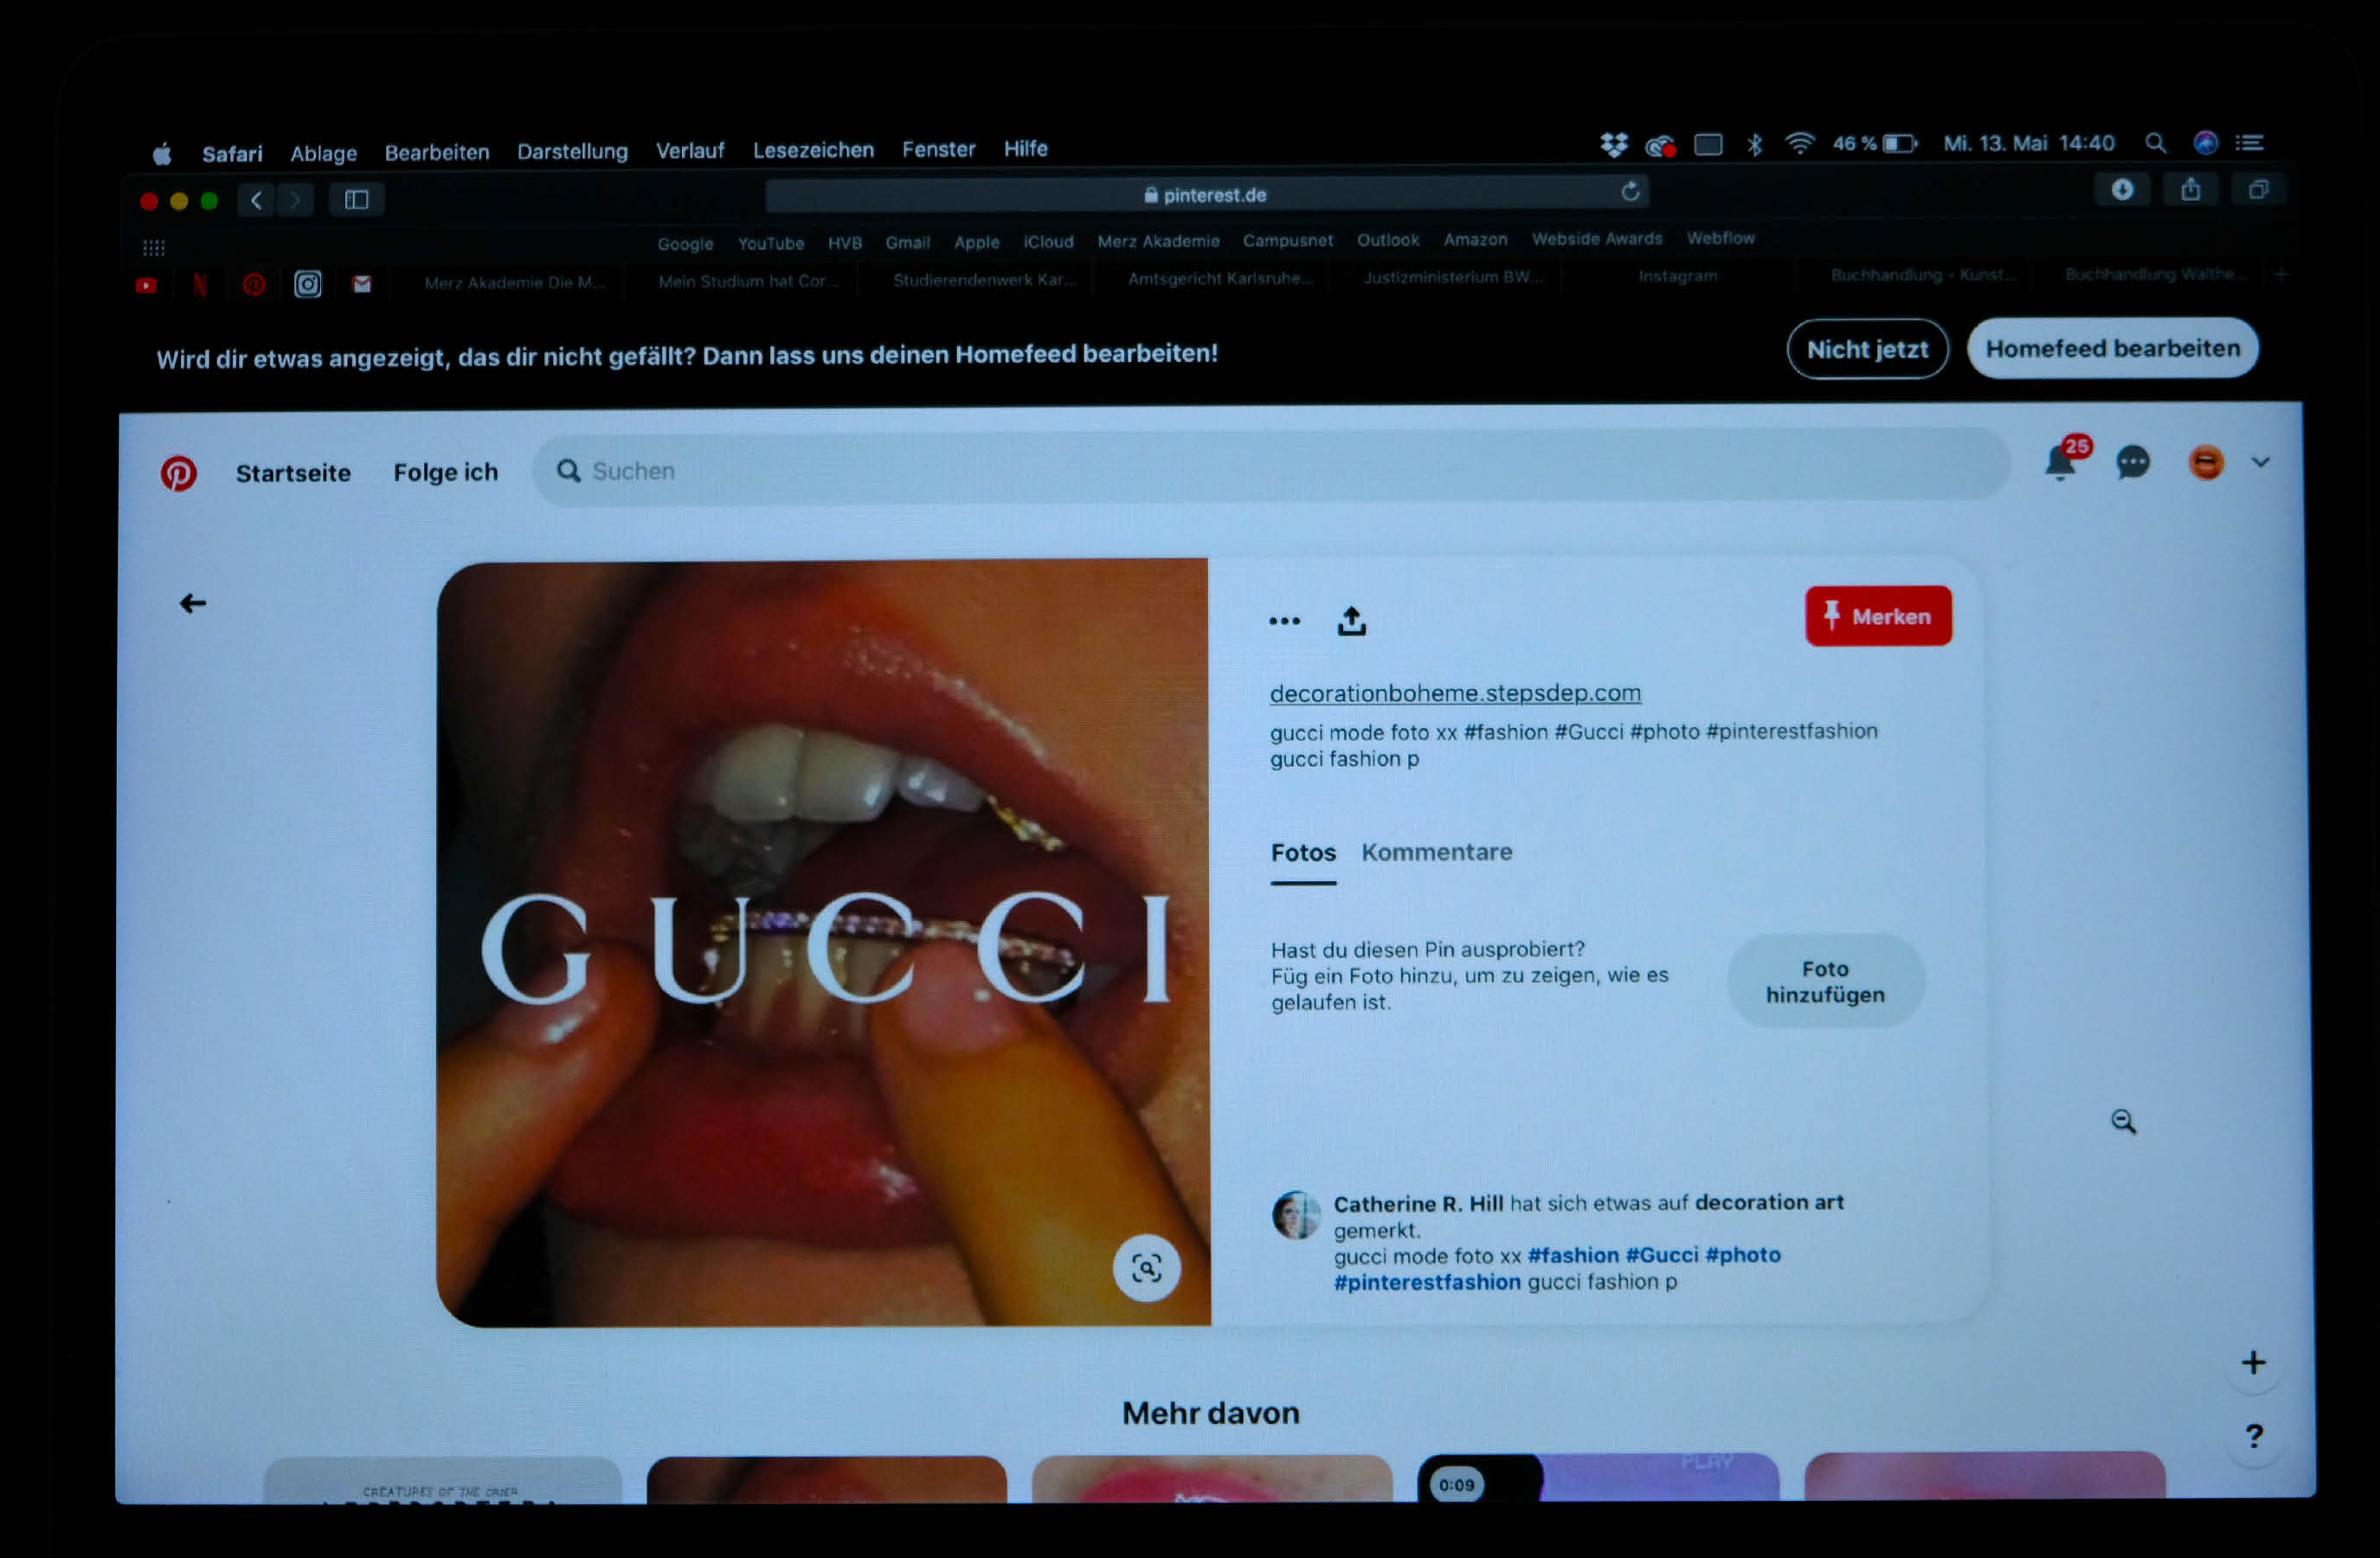Click the #pinterestfashion hashtag in the comment
Viewport: 2380px width, 1558px height.
(x=1427, y=1282)
